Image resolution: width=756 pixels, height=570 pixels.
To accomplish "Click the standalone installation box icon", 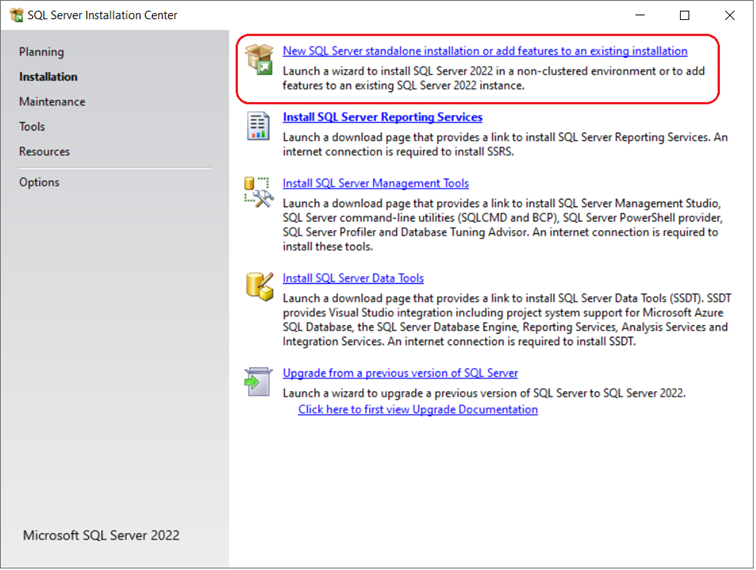I will click(259, 59).
